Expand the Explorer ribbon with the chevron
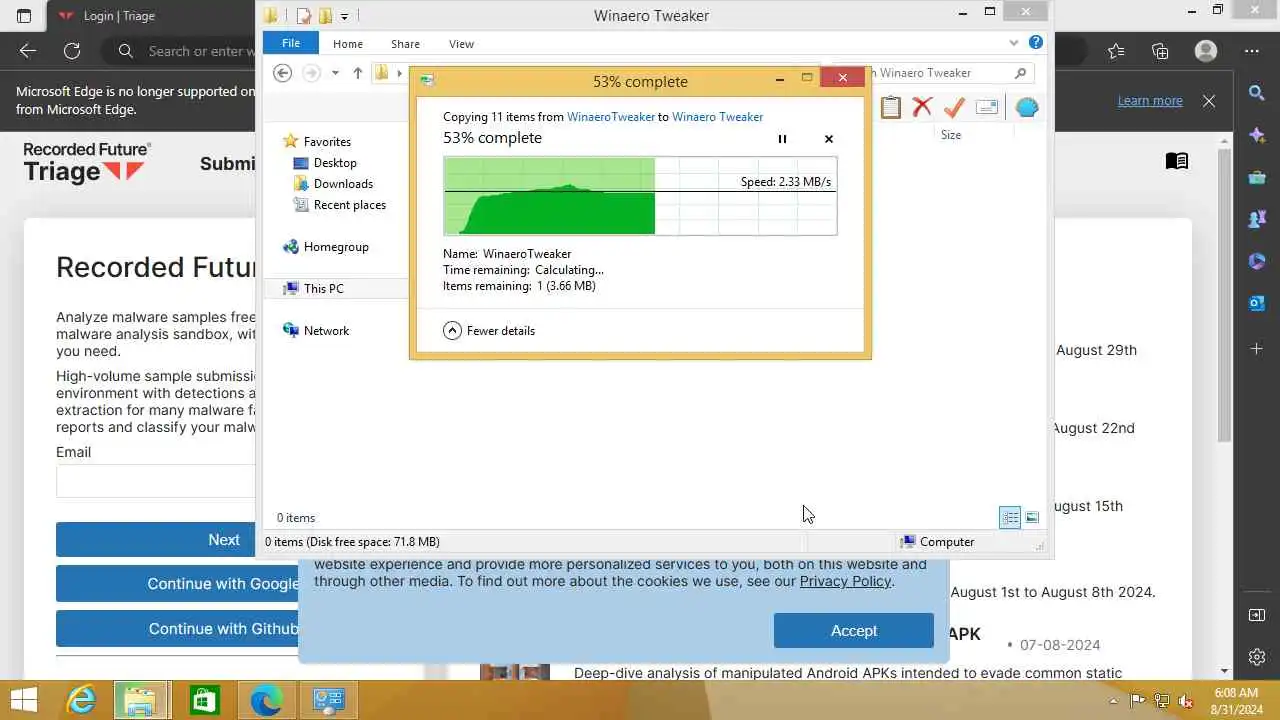This screenshot has height=720, width=1280. coord(1014,43)
